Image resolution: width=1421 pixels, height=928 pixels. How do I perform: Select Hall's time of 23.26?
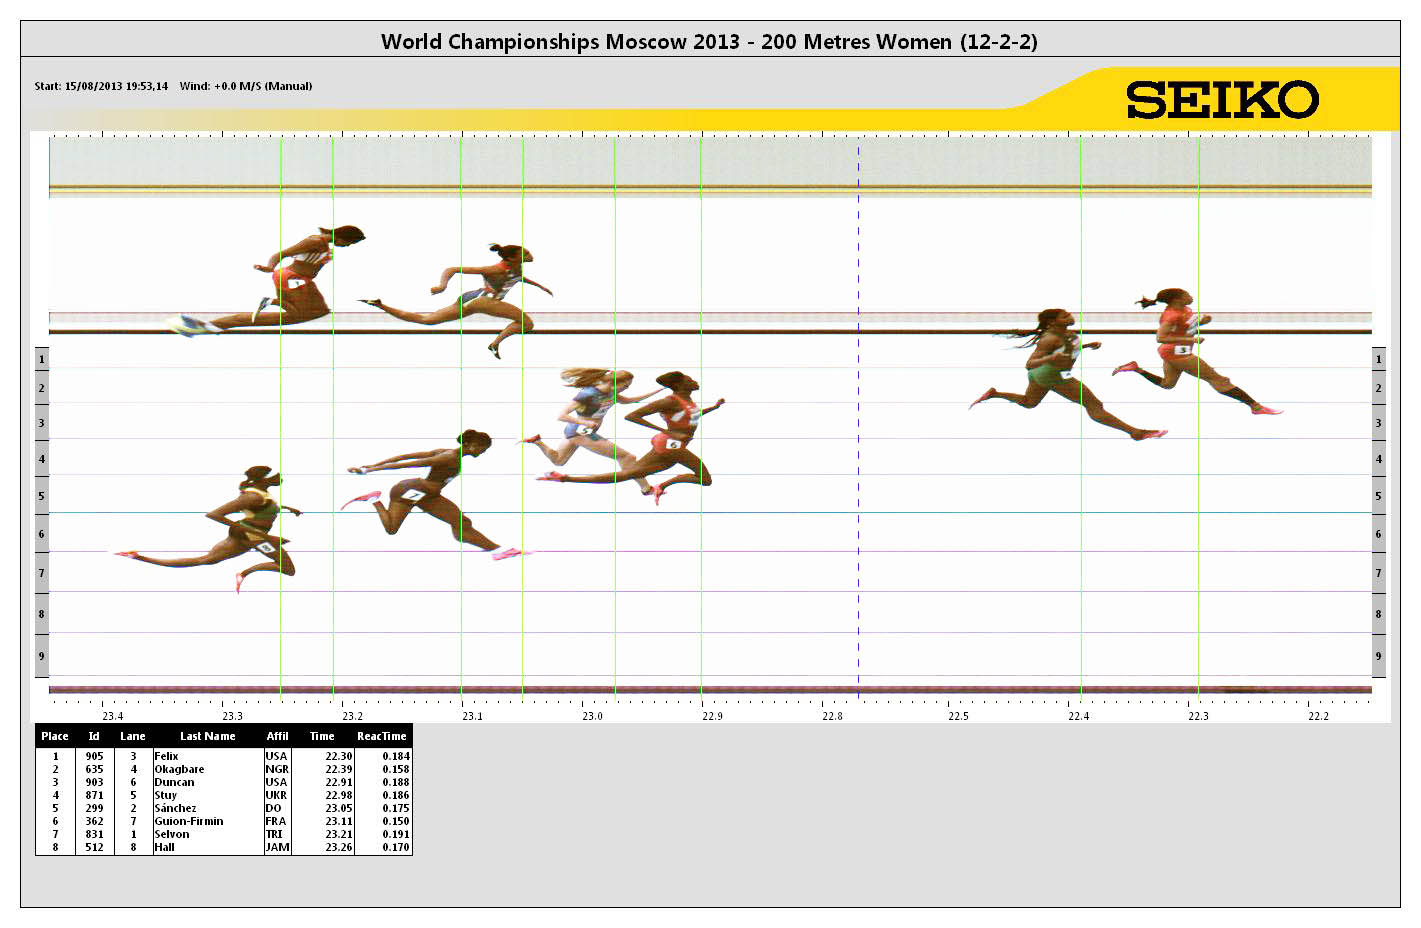[338, 847]
